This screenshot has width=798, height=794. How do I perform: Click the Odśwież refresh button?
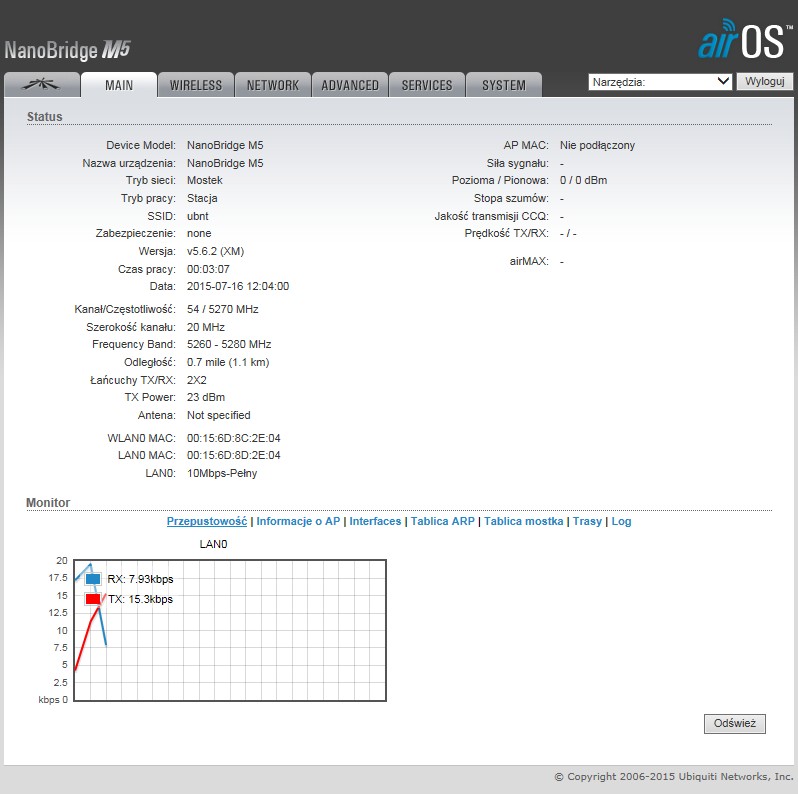tap(734, 723)
